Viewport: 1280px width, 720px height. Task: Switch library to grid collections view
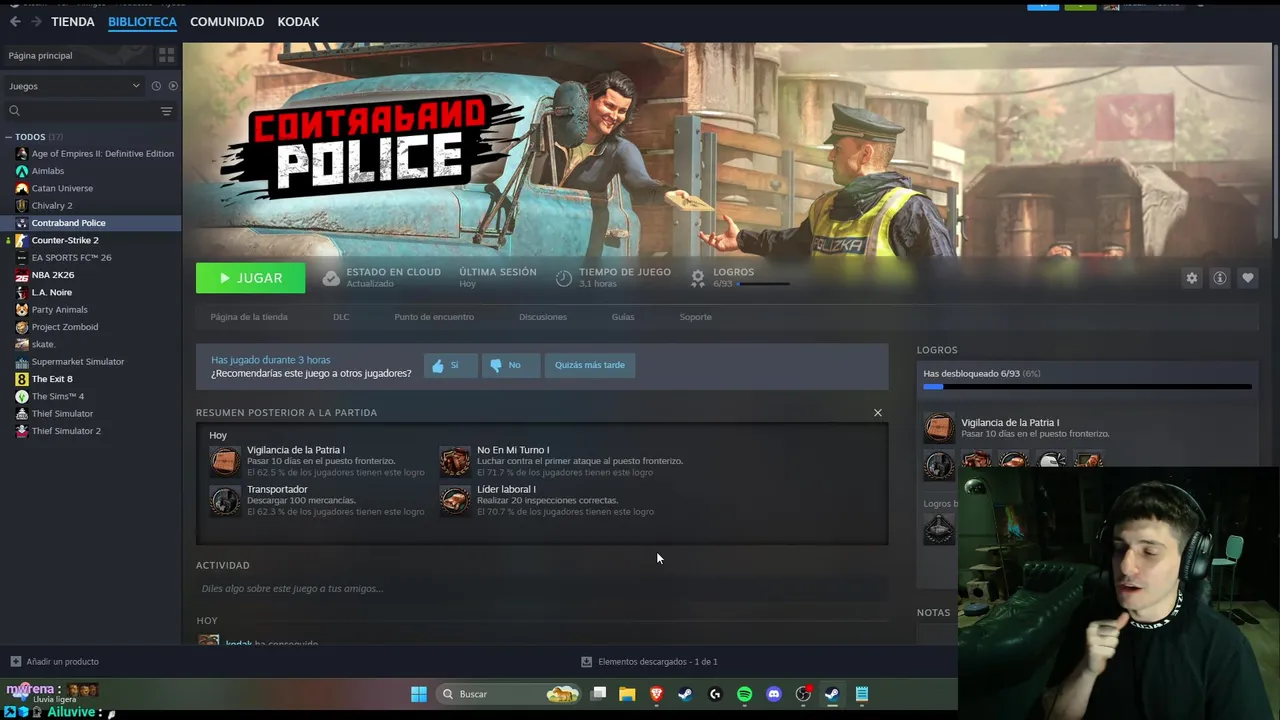tap(166, 55)
